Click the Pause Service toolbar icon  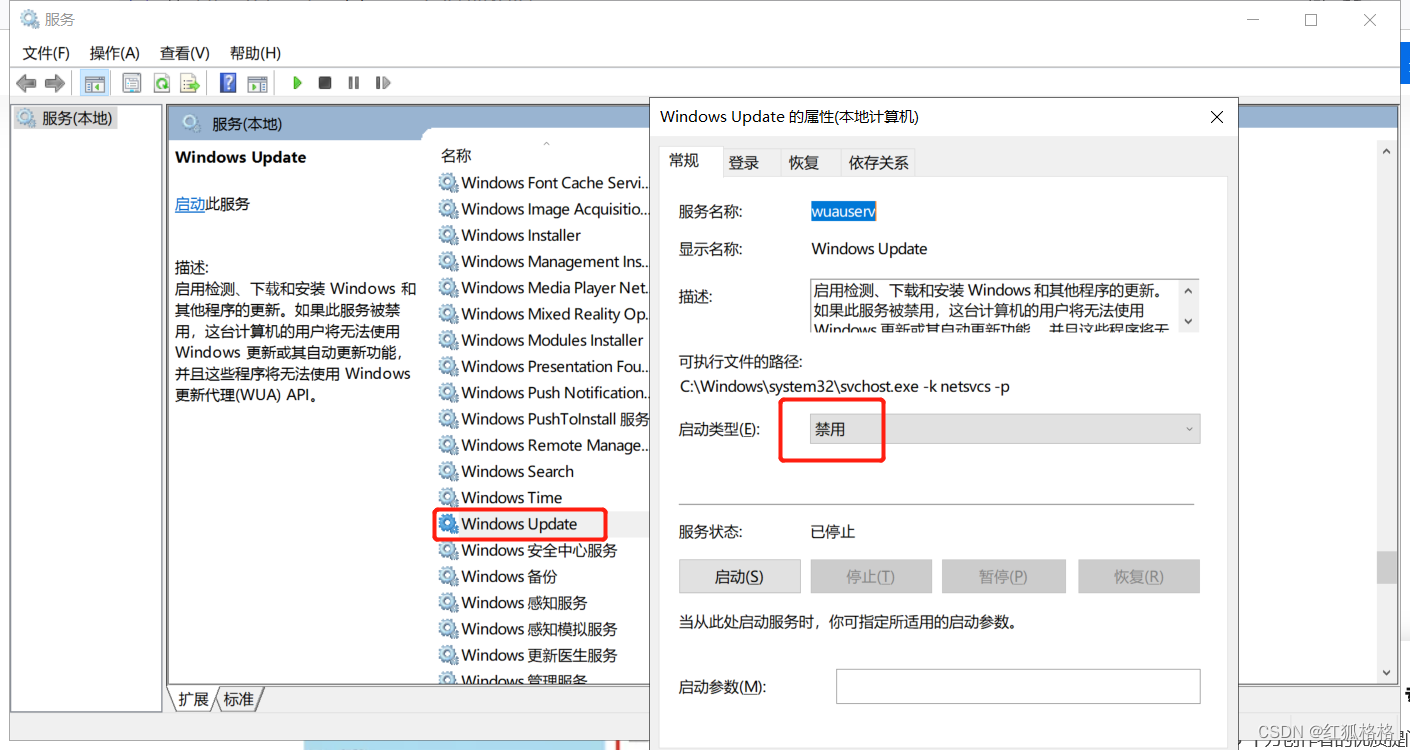(x=353, y=83)
